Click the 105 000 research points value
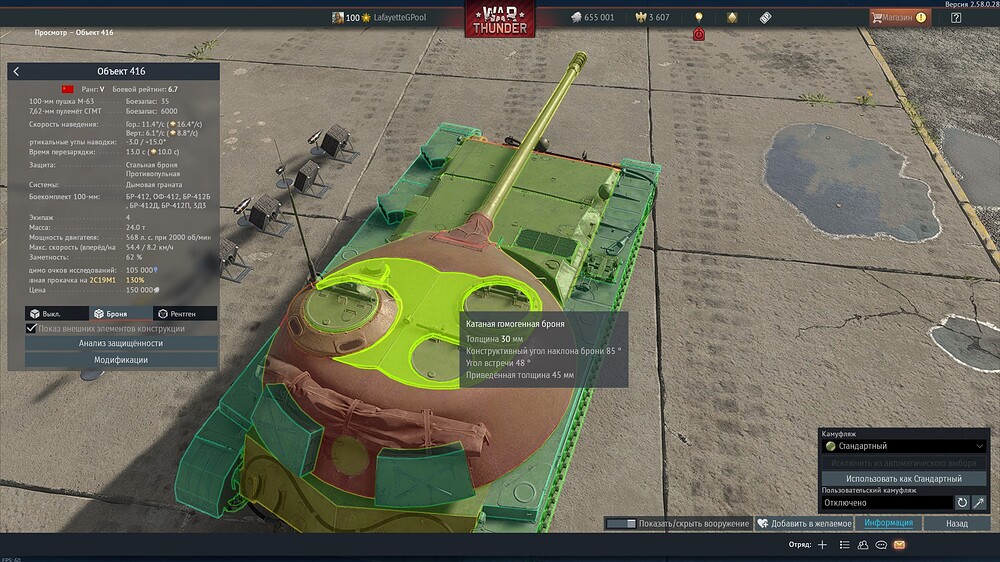This screenshot has width=1000, height=562. click(x=142, y=270)
